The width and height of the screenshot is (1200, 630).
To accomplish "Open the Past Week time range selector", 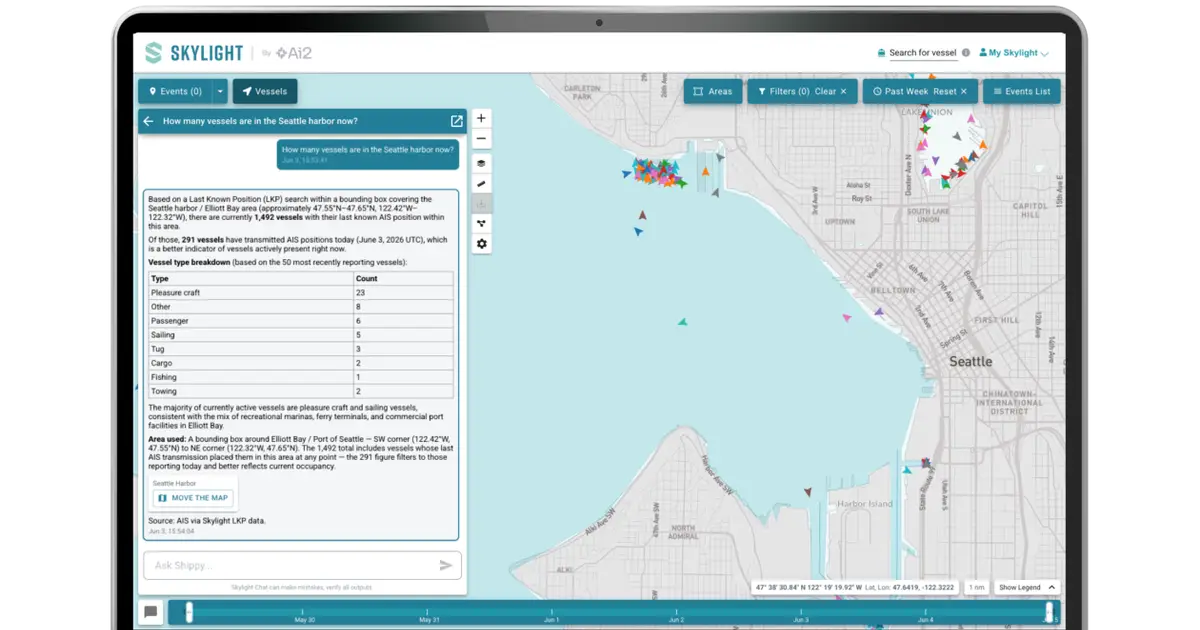I will pos(899,91).
